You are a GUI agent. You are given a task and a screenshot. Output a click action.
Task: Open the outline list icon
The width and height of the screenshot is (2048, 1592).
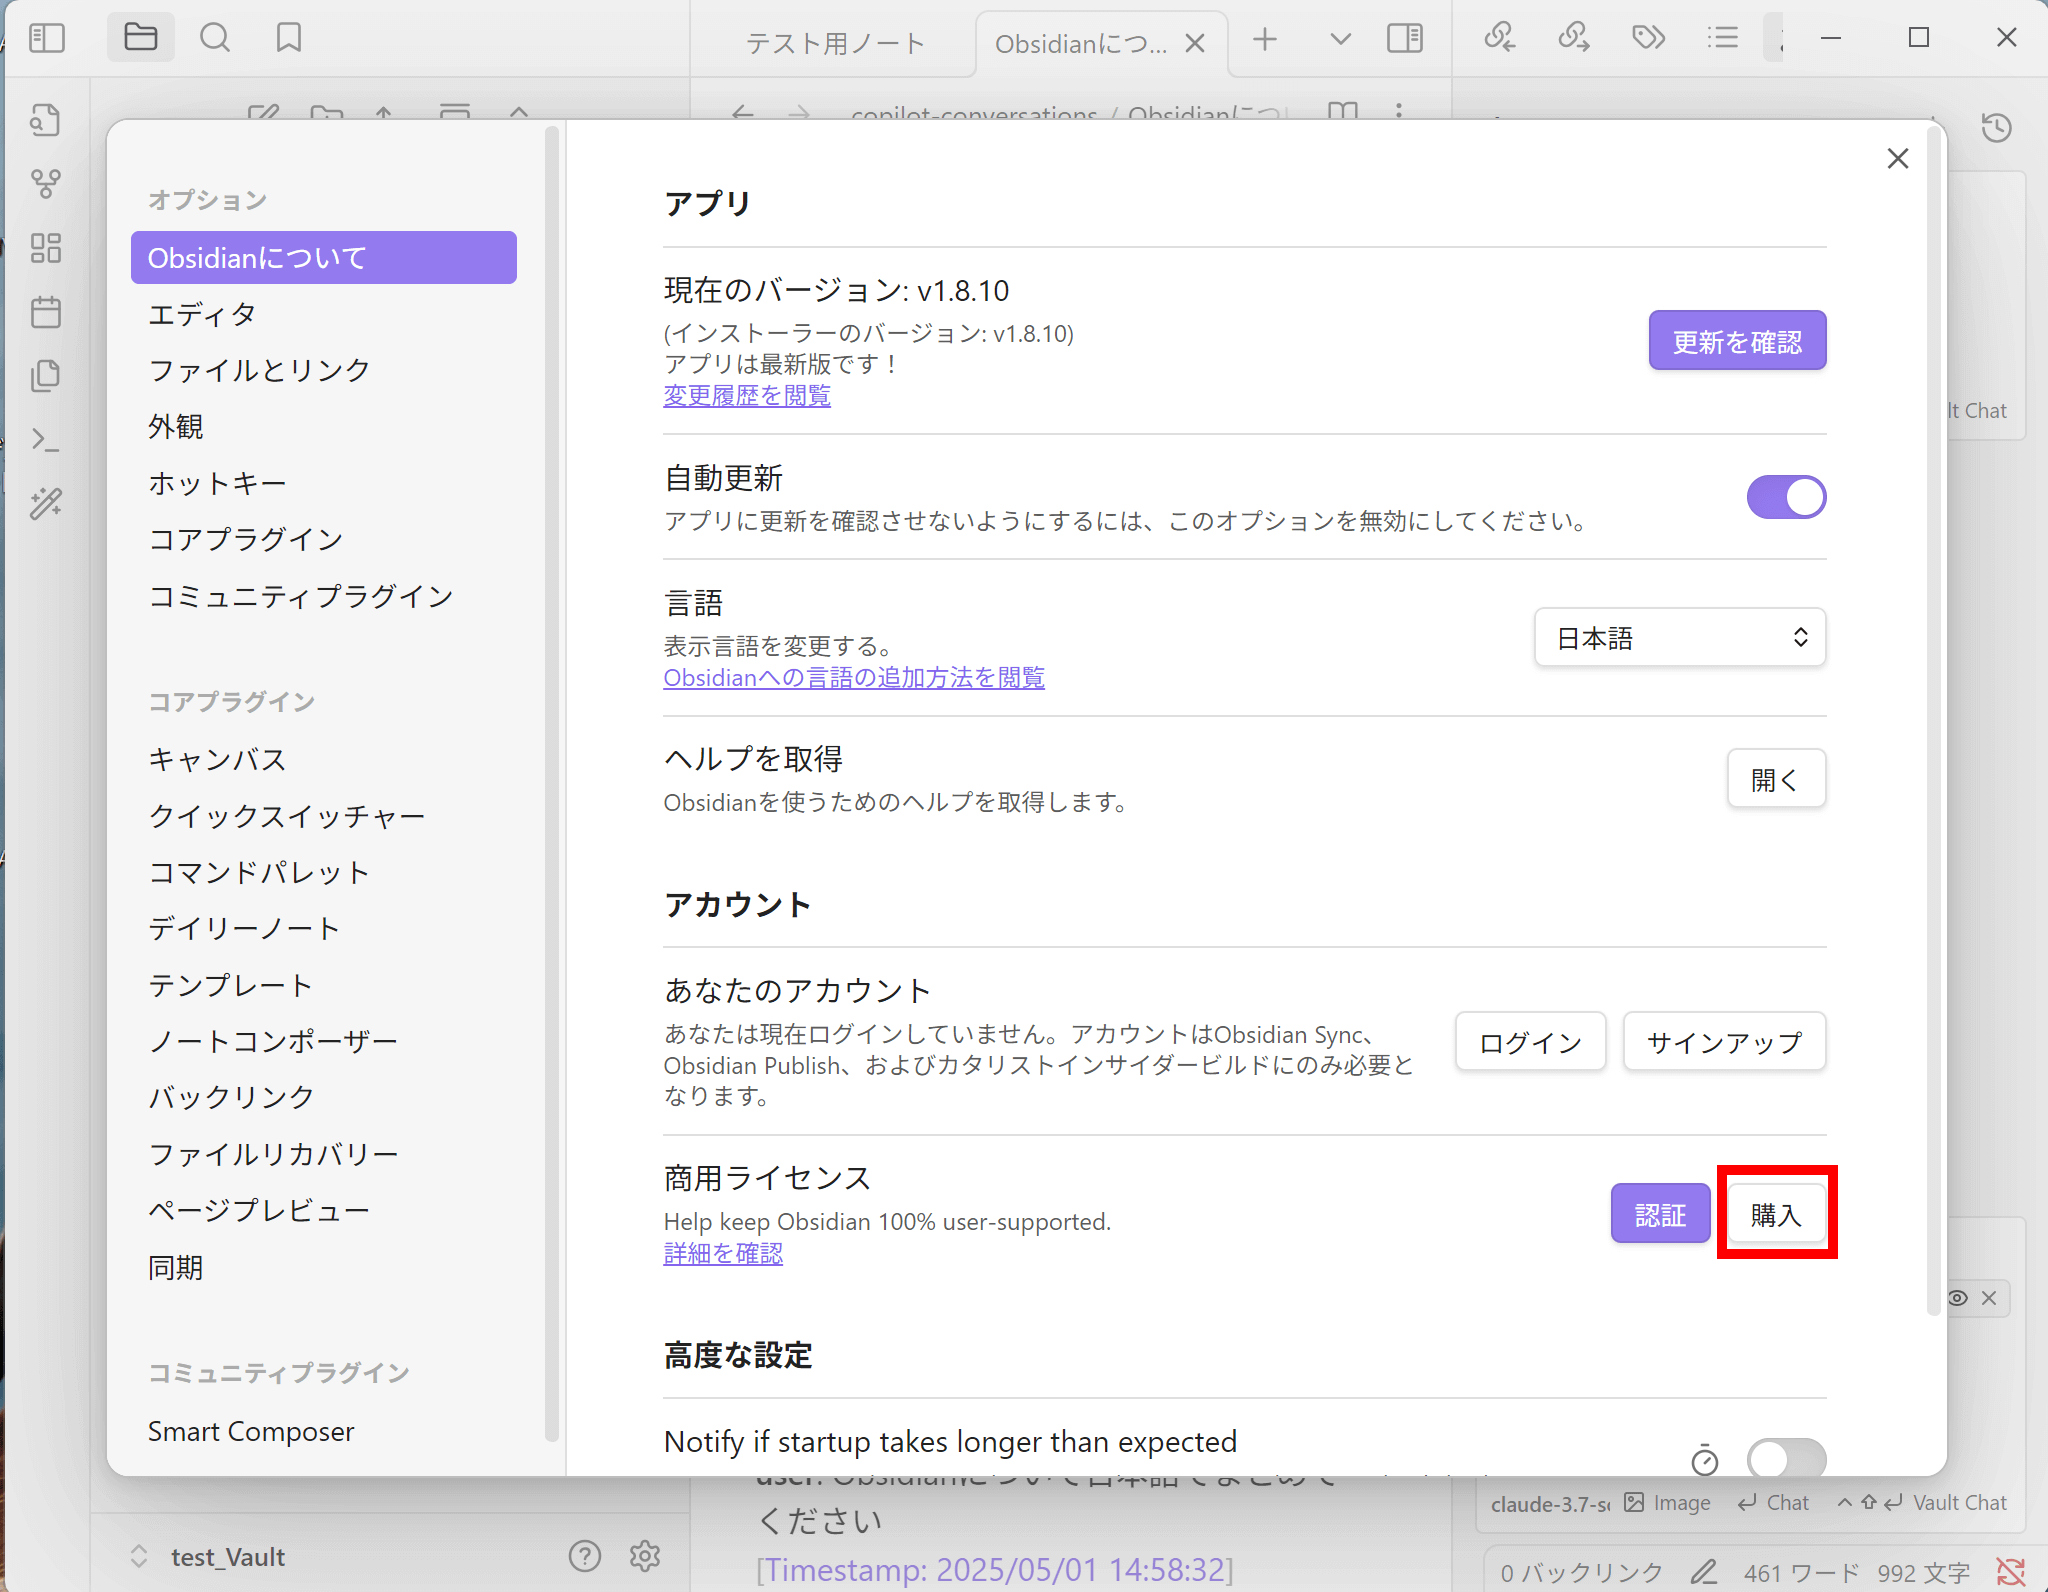(x=1722, y=38)
